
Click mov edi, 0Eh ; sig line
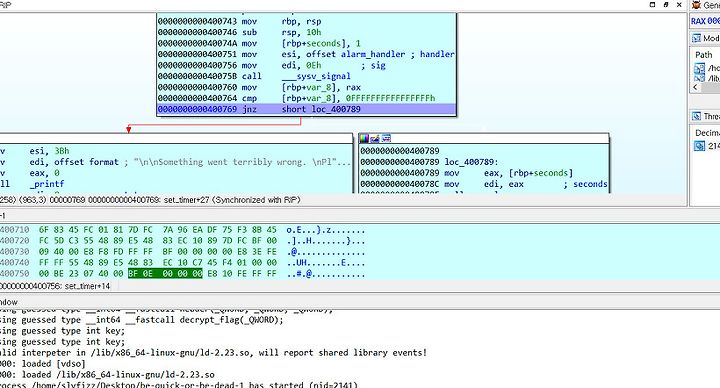coord(272,65)
